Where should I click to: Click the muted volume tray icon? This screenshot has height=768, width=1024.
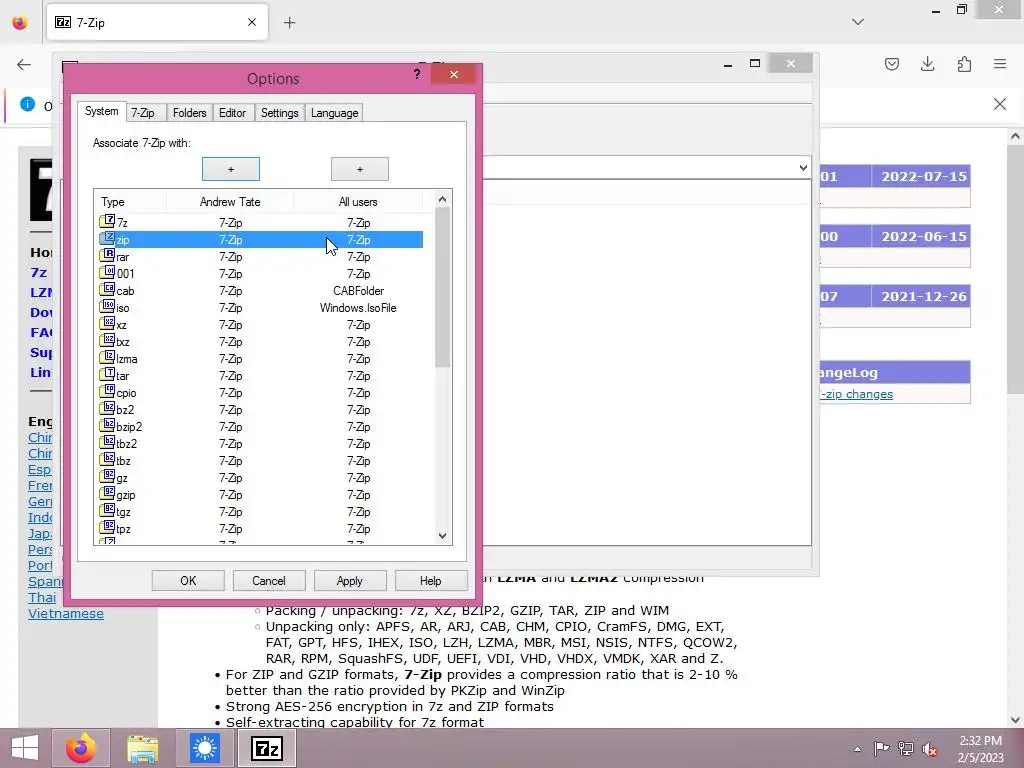click(930, 749)
